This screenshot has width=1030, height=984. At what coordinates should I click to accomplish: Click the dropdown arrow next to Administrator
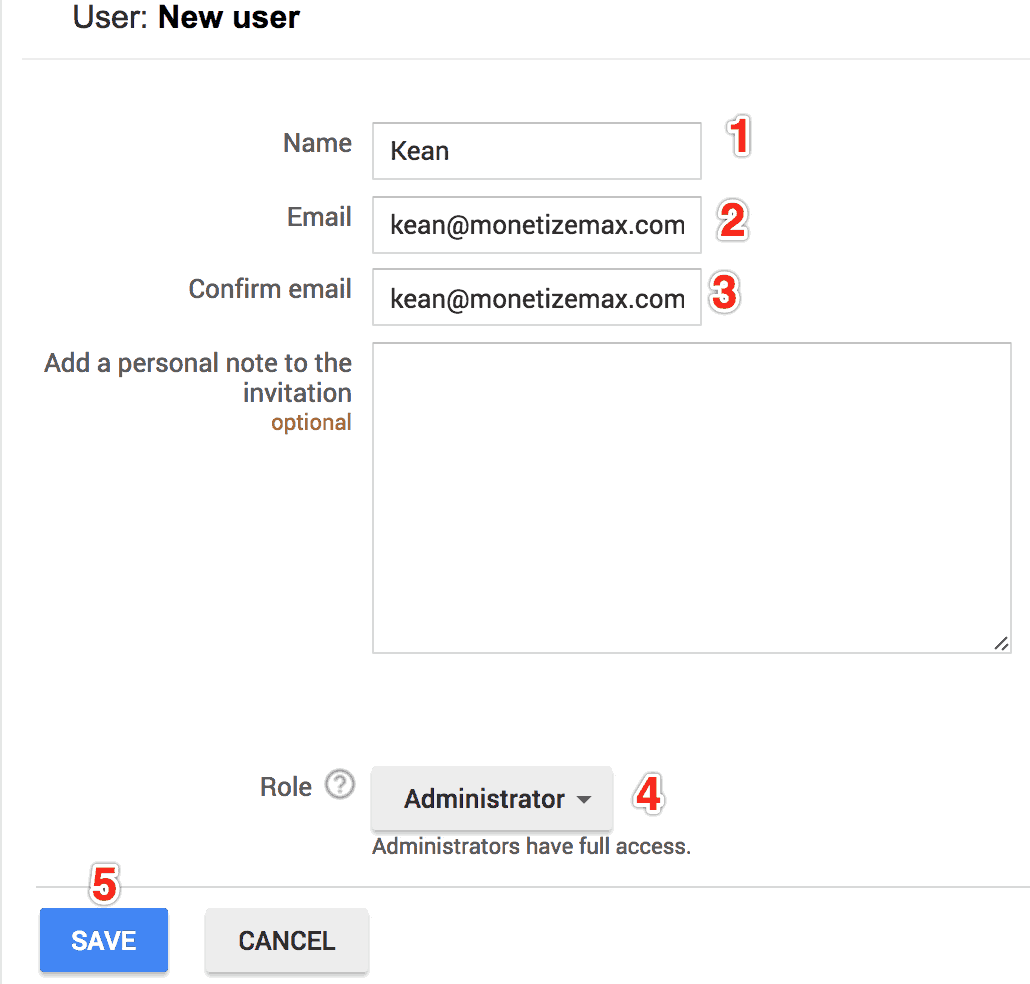584,799
